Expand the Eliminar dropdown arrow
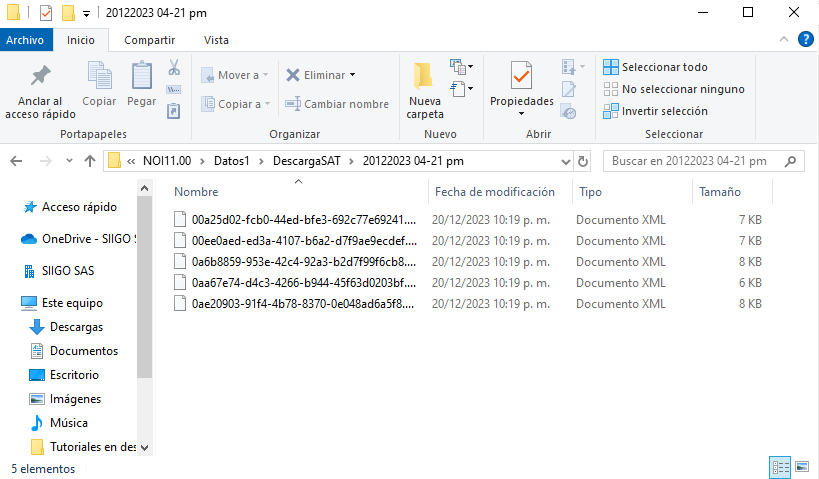 [x=352, y=75]
